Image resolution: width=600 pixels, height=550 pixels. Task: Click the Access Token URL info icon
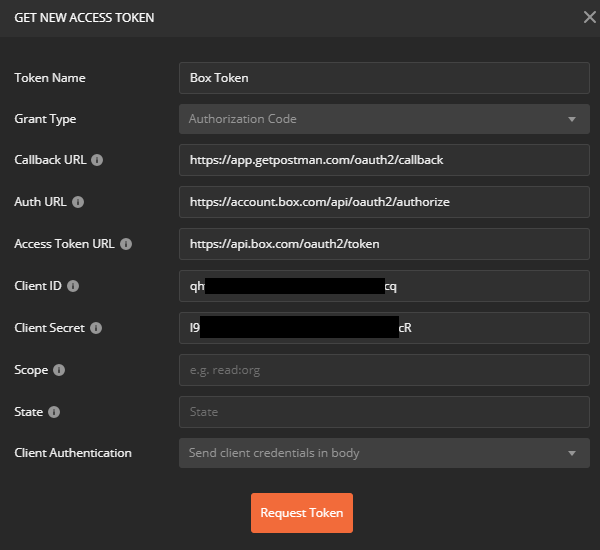coord(126,244)
